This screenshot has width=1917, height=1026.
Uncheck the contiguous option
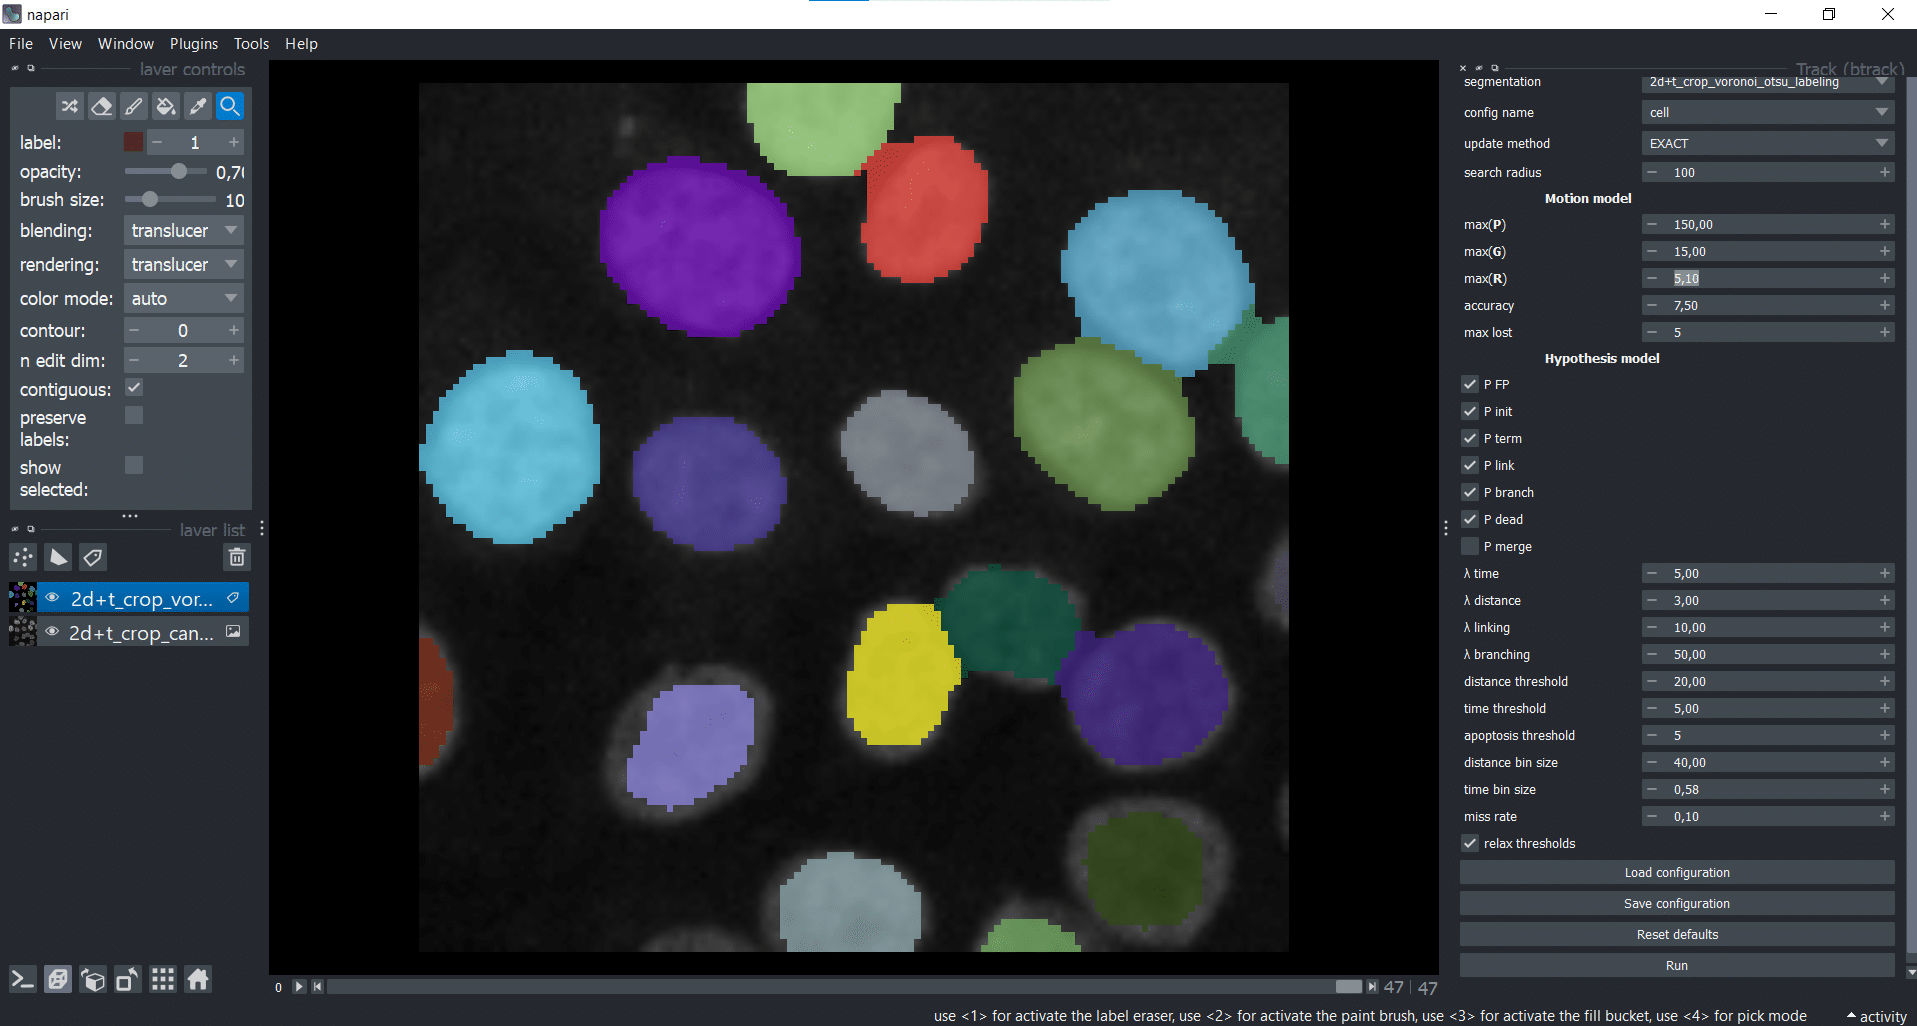(x=134, y=388)
